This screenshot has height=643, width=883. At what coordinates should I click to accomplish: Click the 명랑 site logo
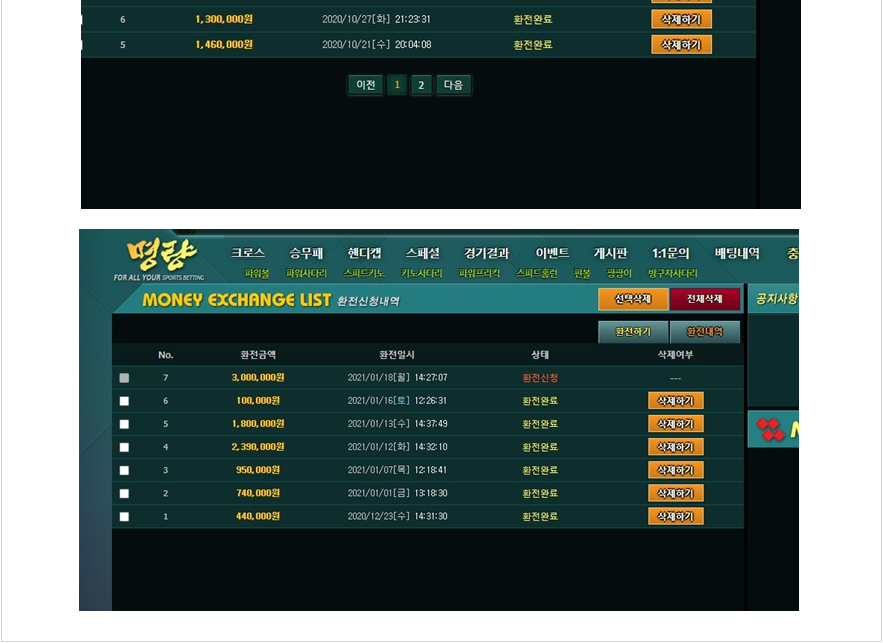coord(160,255)
